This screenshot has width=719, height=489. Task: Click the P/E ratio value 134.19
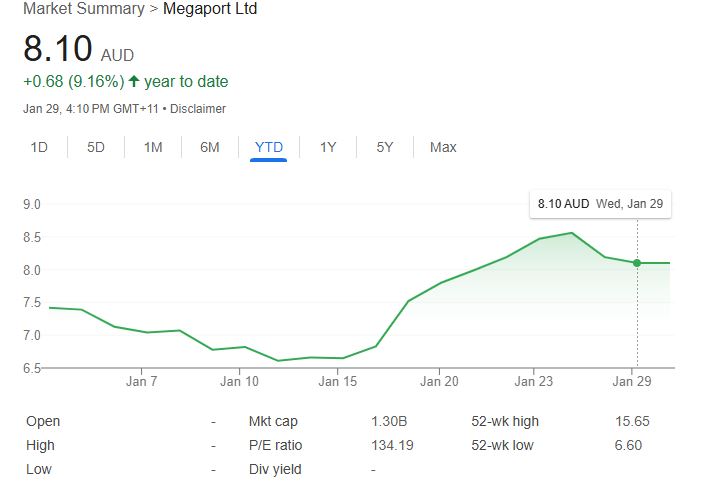[391, 445]
